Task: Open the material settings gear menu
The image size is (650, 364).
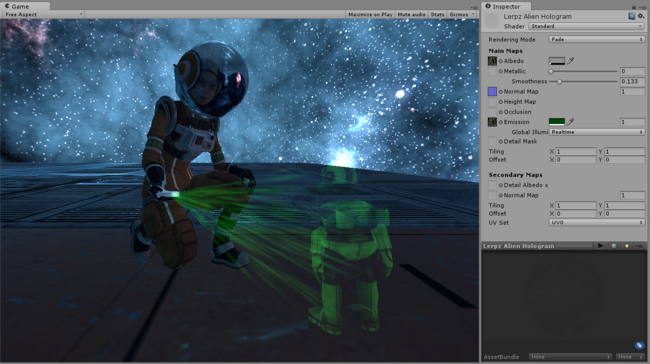Action: (x=641, y=16)
